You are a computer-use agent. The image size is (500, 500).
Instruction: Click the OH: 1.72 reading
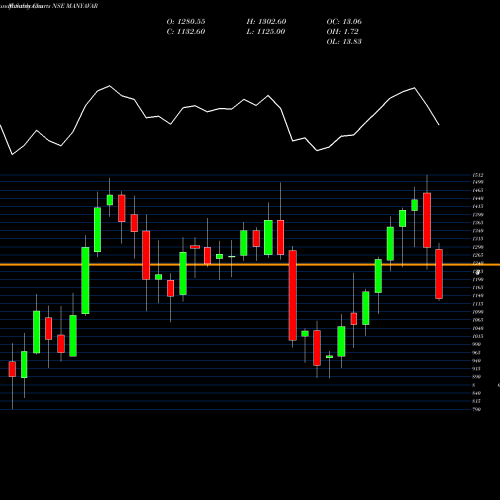point(342,32)
